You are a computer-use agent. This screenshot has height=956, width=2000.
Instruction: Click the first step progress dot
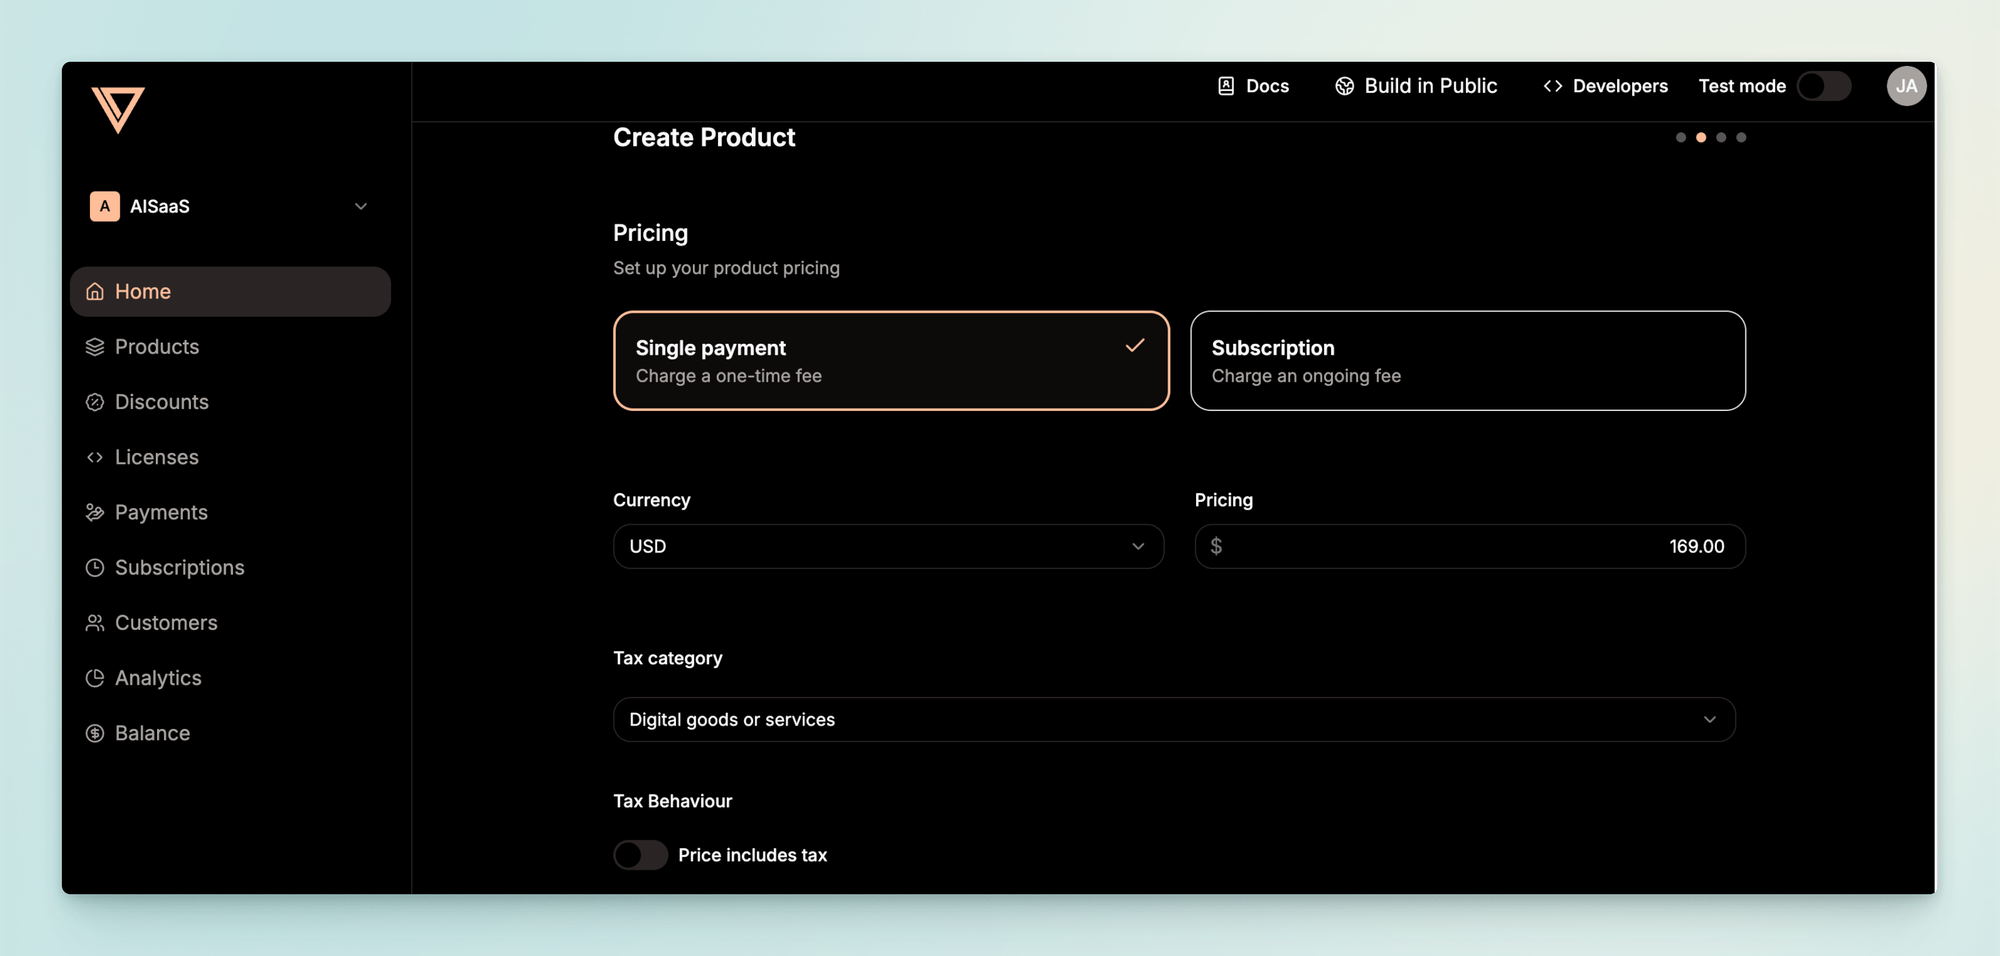coord(1681,137)
